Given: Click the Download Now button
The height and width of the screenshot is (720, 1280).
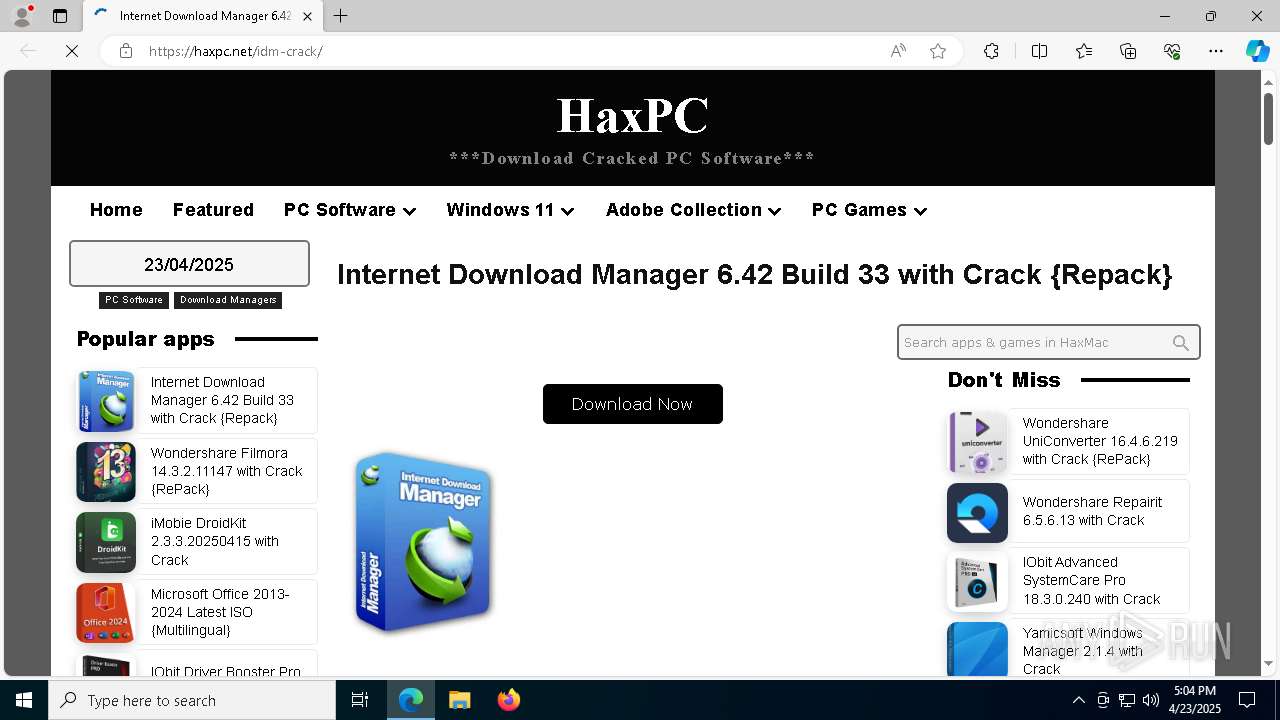Looking at the screenshot, I should coord(632,404).
